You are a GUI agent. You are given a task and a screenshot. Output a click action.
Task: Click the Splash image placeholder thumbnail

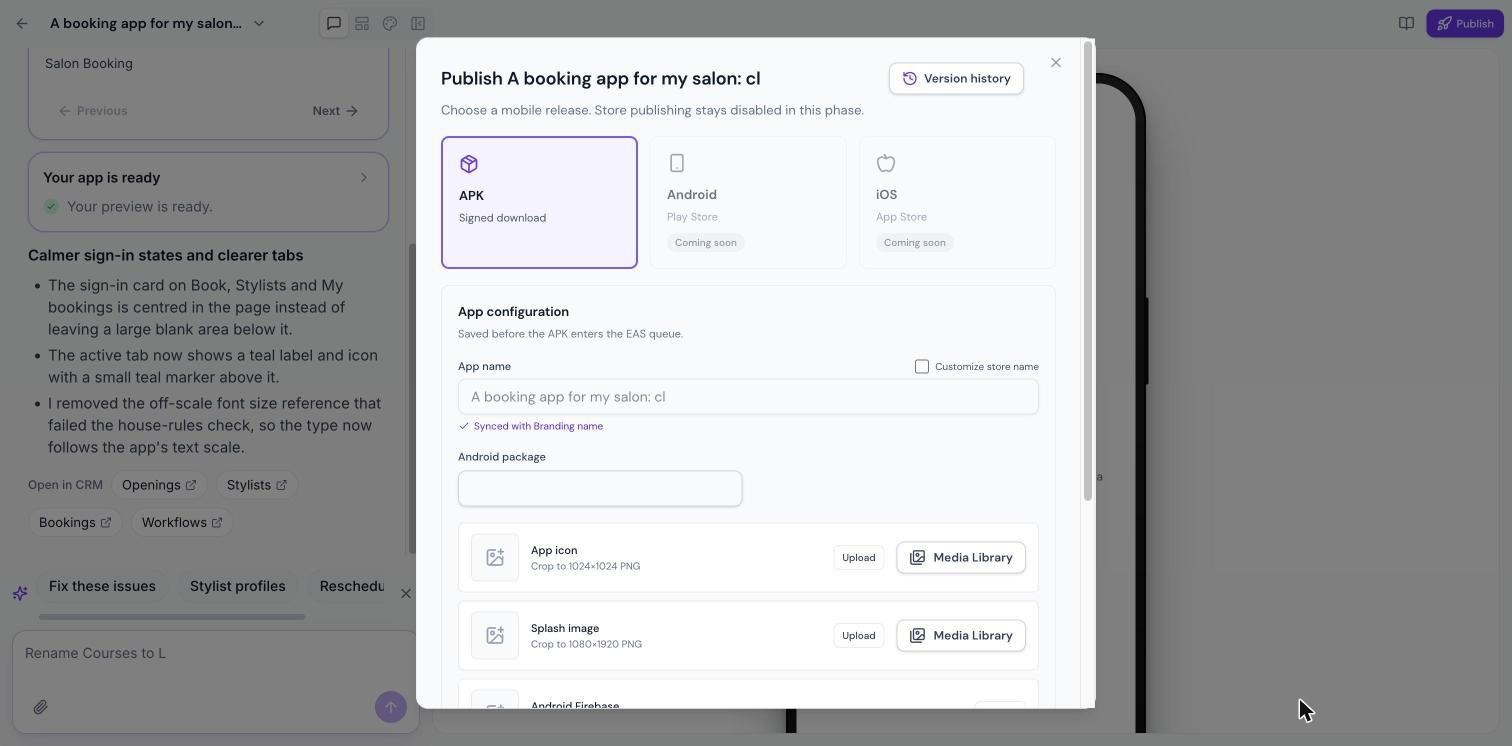pyautogui.click(x=495, y=635)
